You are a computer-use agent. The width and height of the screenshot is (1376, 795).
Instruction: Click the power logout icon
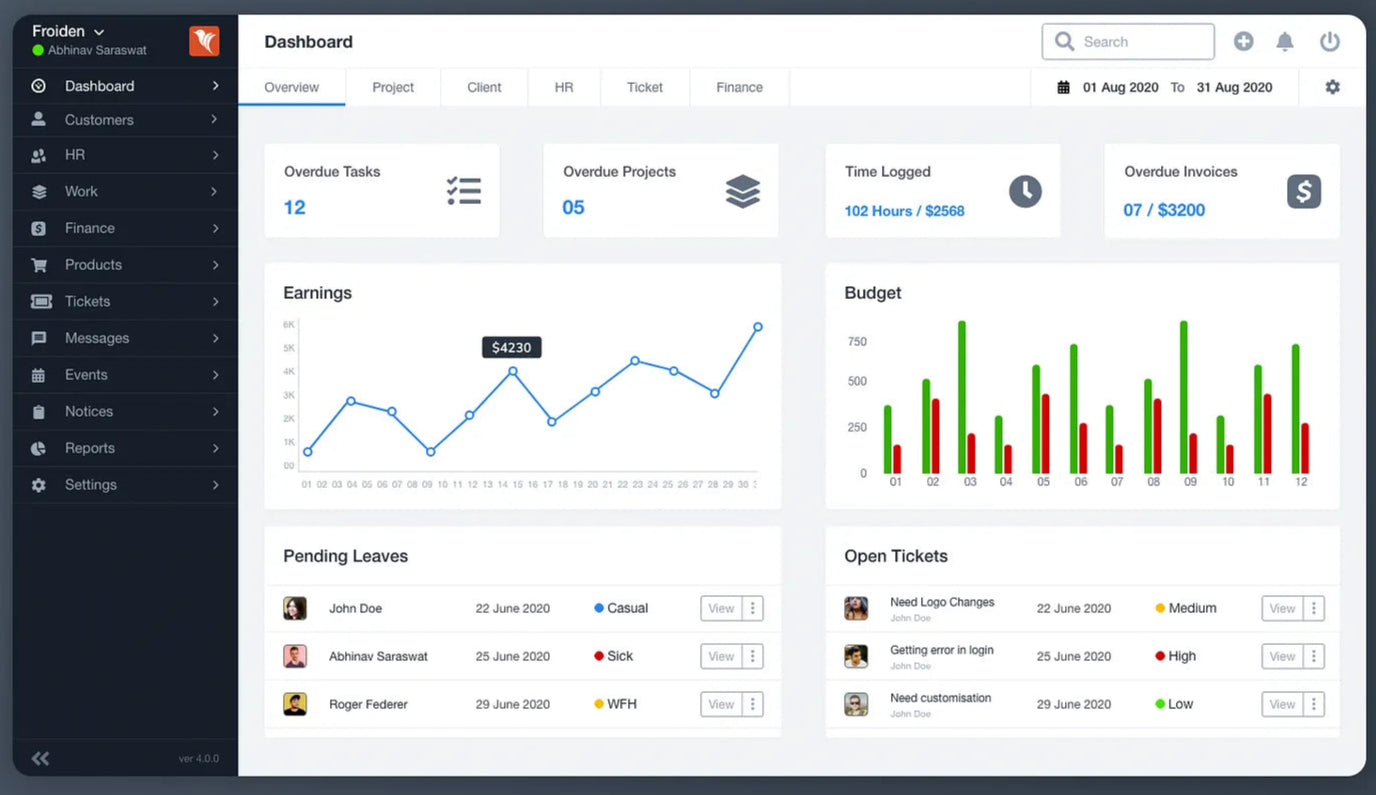pos(1329,42)
